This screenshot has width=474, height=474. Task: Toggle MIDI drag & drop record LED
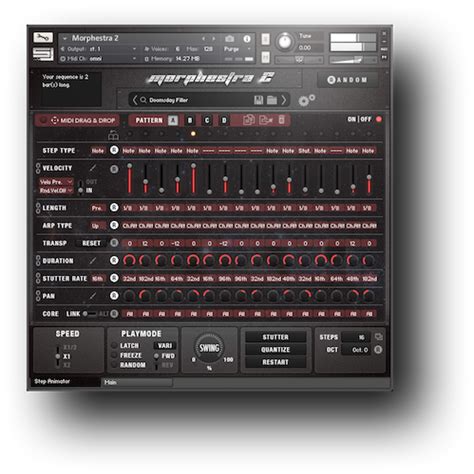tap(43, 120)
